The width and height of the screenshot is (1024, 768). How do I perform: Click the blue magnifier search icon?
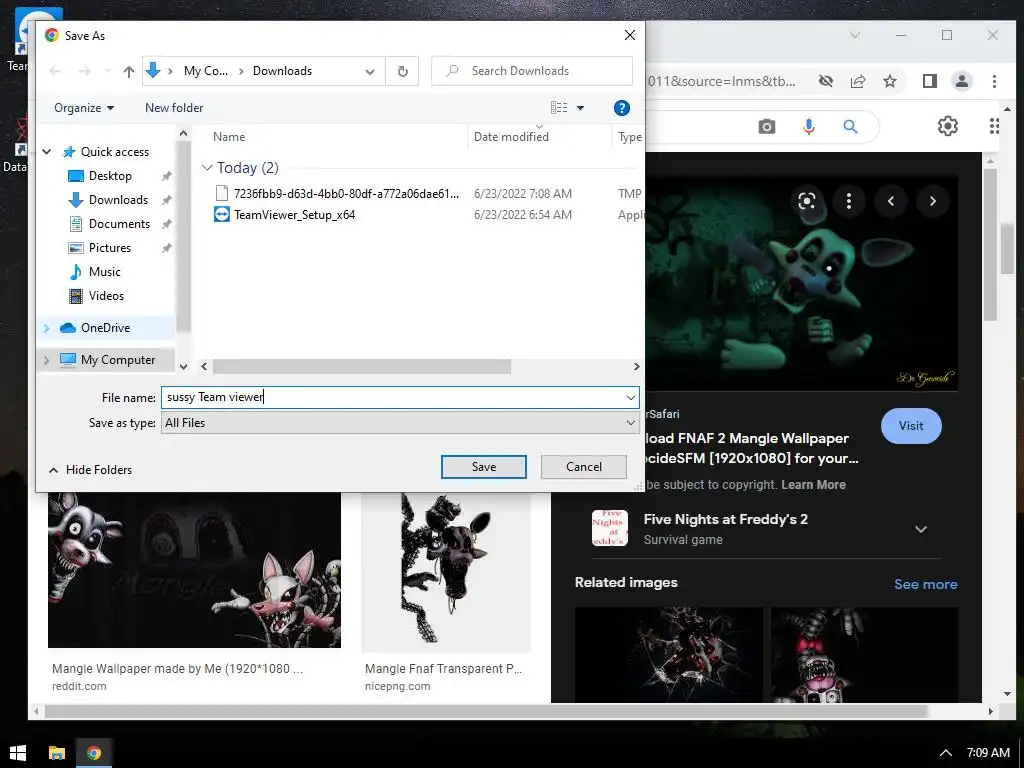coord(850,127)
